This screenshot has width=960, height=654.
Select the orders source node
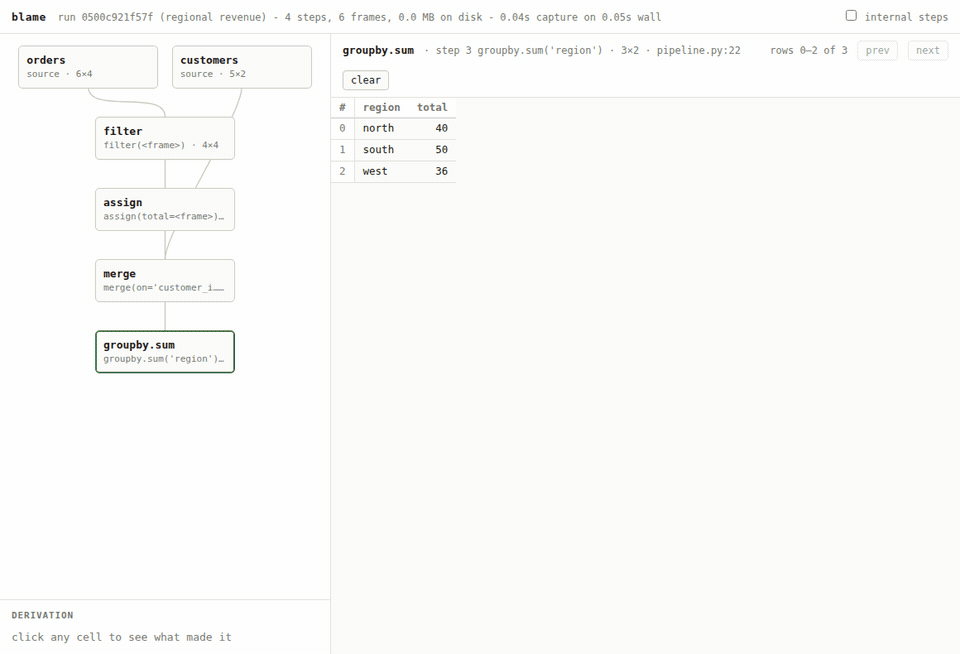(x=88, y=67)
